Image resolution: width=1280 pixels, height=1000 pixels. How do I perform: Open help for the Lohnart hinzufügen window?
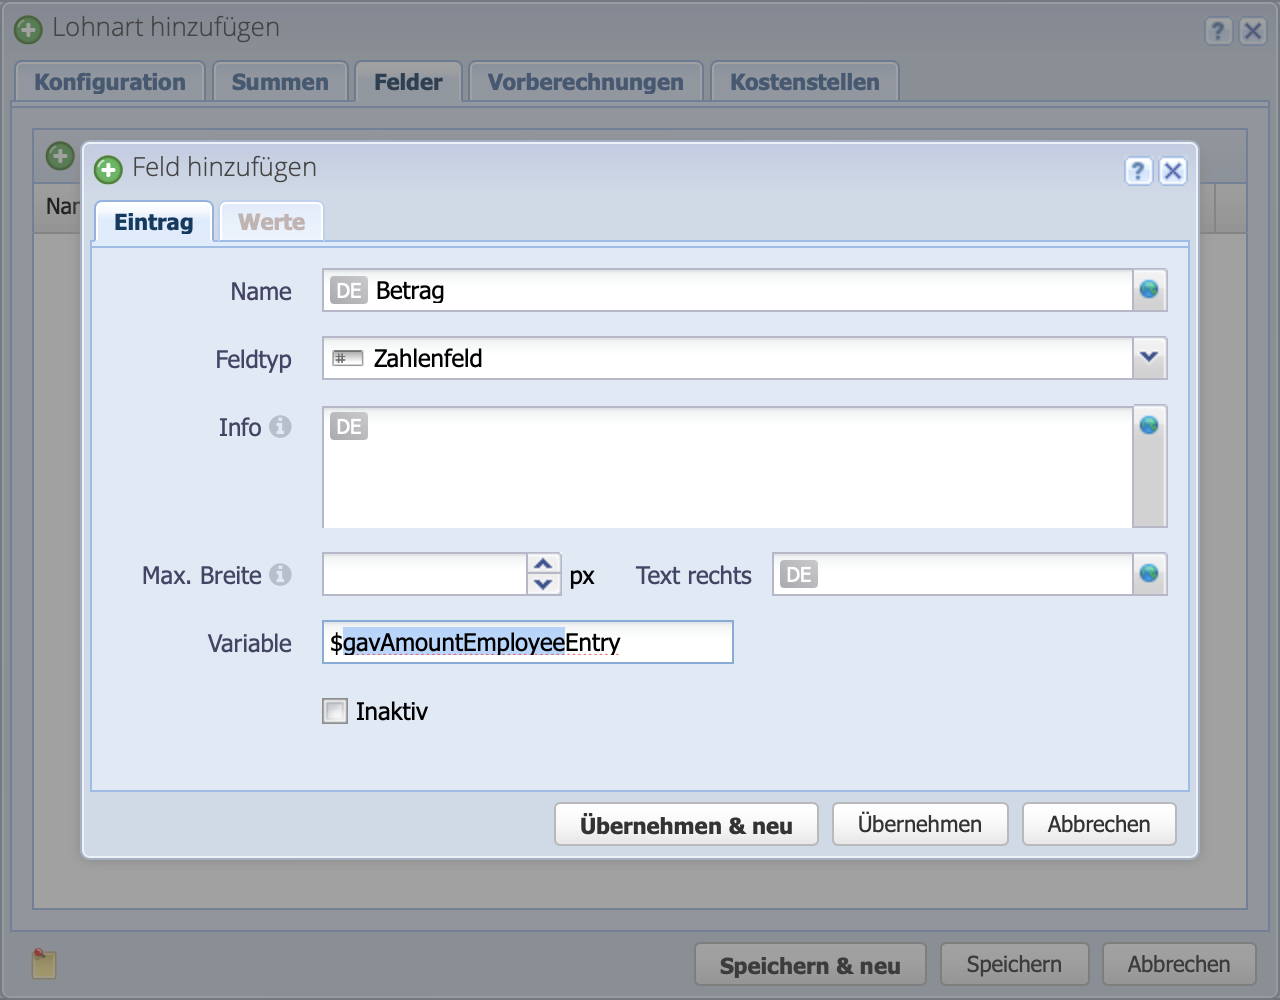(1218, 31)
